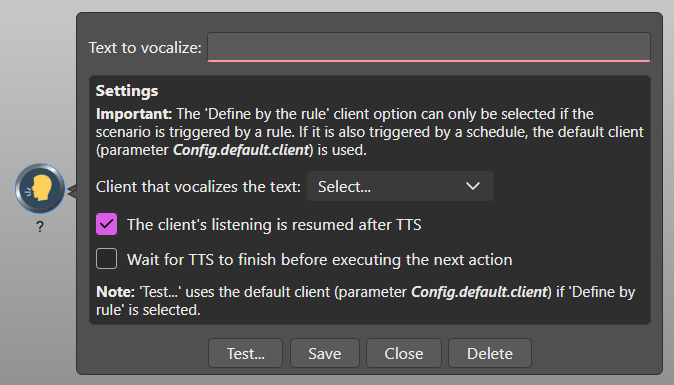Delete this vocalize action
Viewport: 674px width, 385px height.
pyautogui.click(x=490, y=353)
